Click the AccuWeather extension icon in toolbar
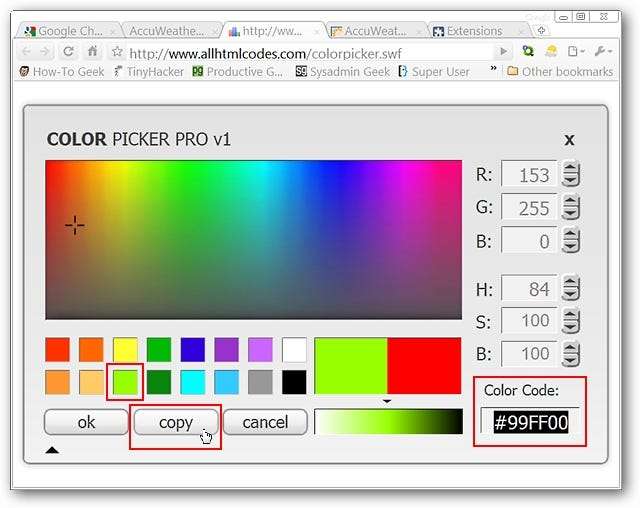Image resolution: width=640 pixels, height=508 pixels. click(549, 52)
